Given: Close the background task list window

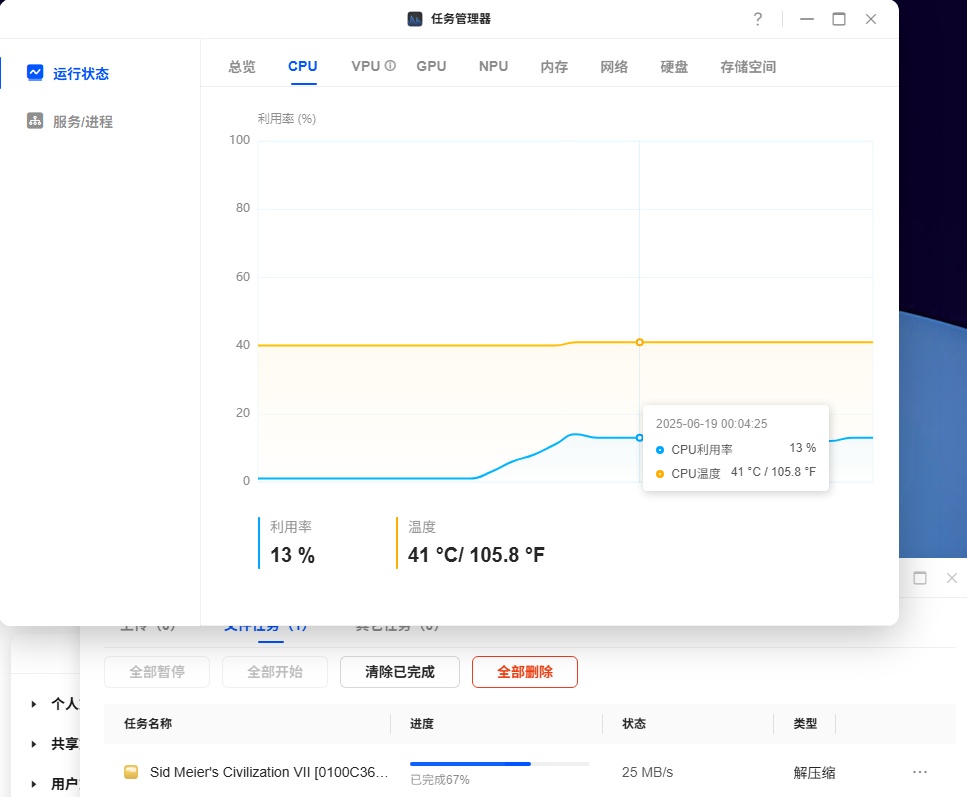Looking at the screenshot, I should (952, 578).
